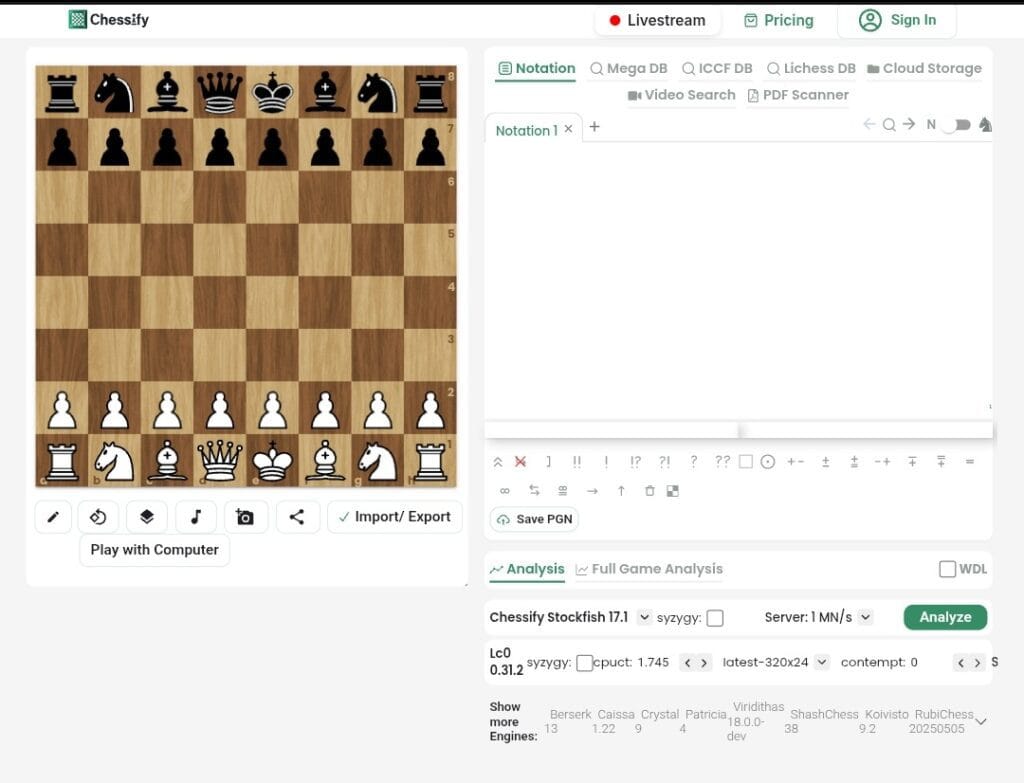The image size is (1024, 783).
Task: Insert the double exclamation brilliant move symbol
Action: click(577, 462)
